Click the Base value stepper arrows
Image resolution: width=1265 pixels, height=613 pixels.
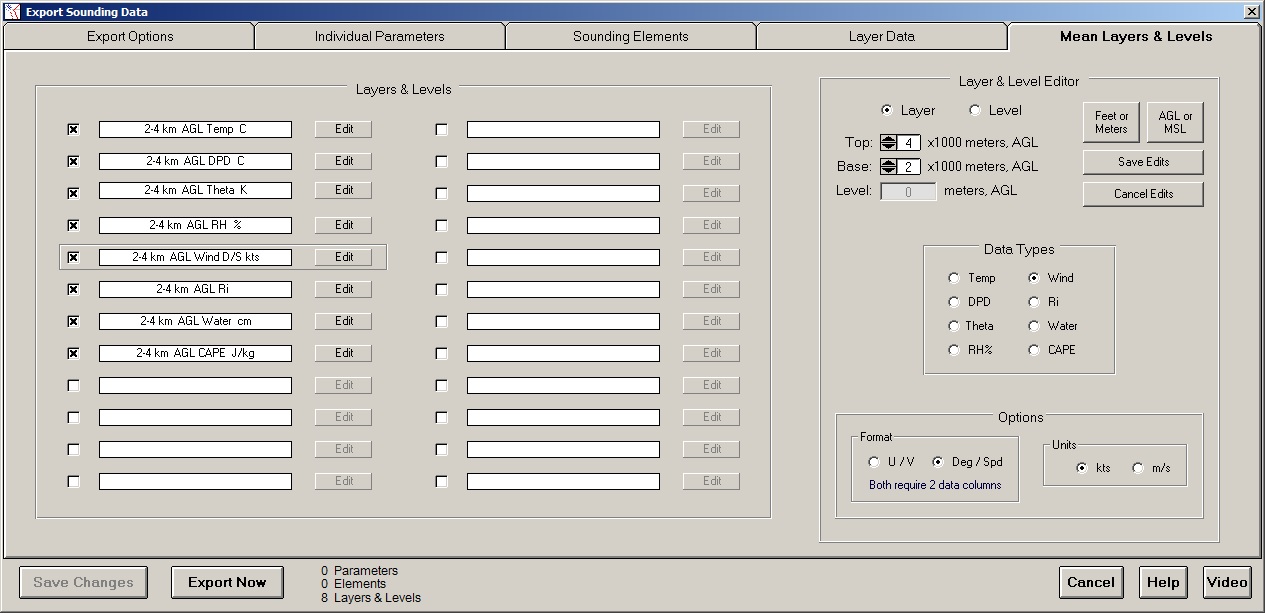tap(888, 166)
